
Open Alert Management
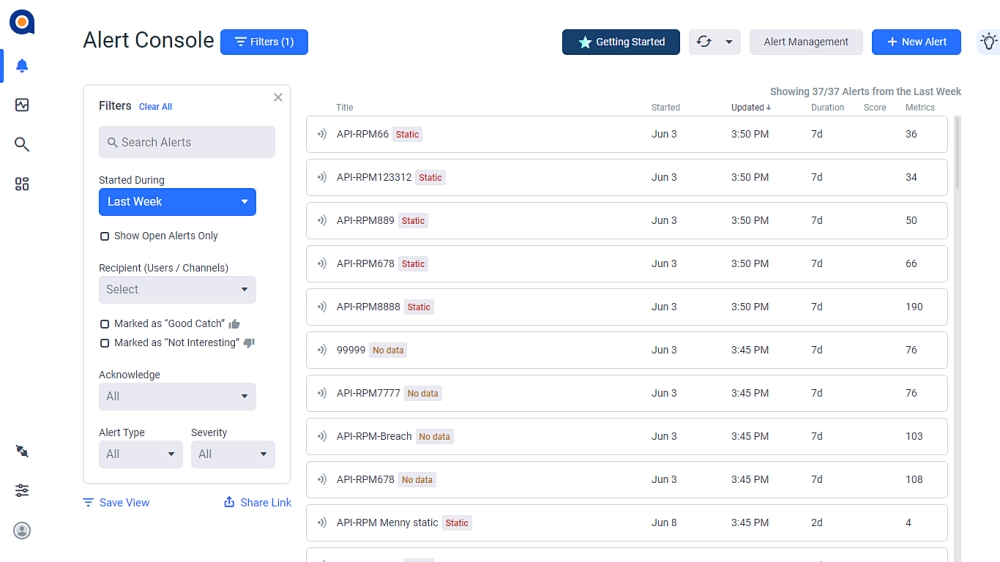click(x=806, y=42)
